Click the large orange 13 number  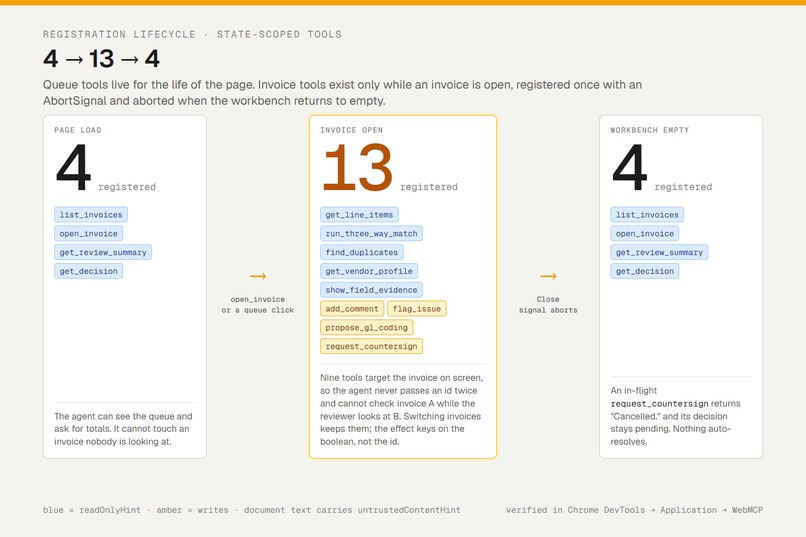pos(357,167)
